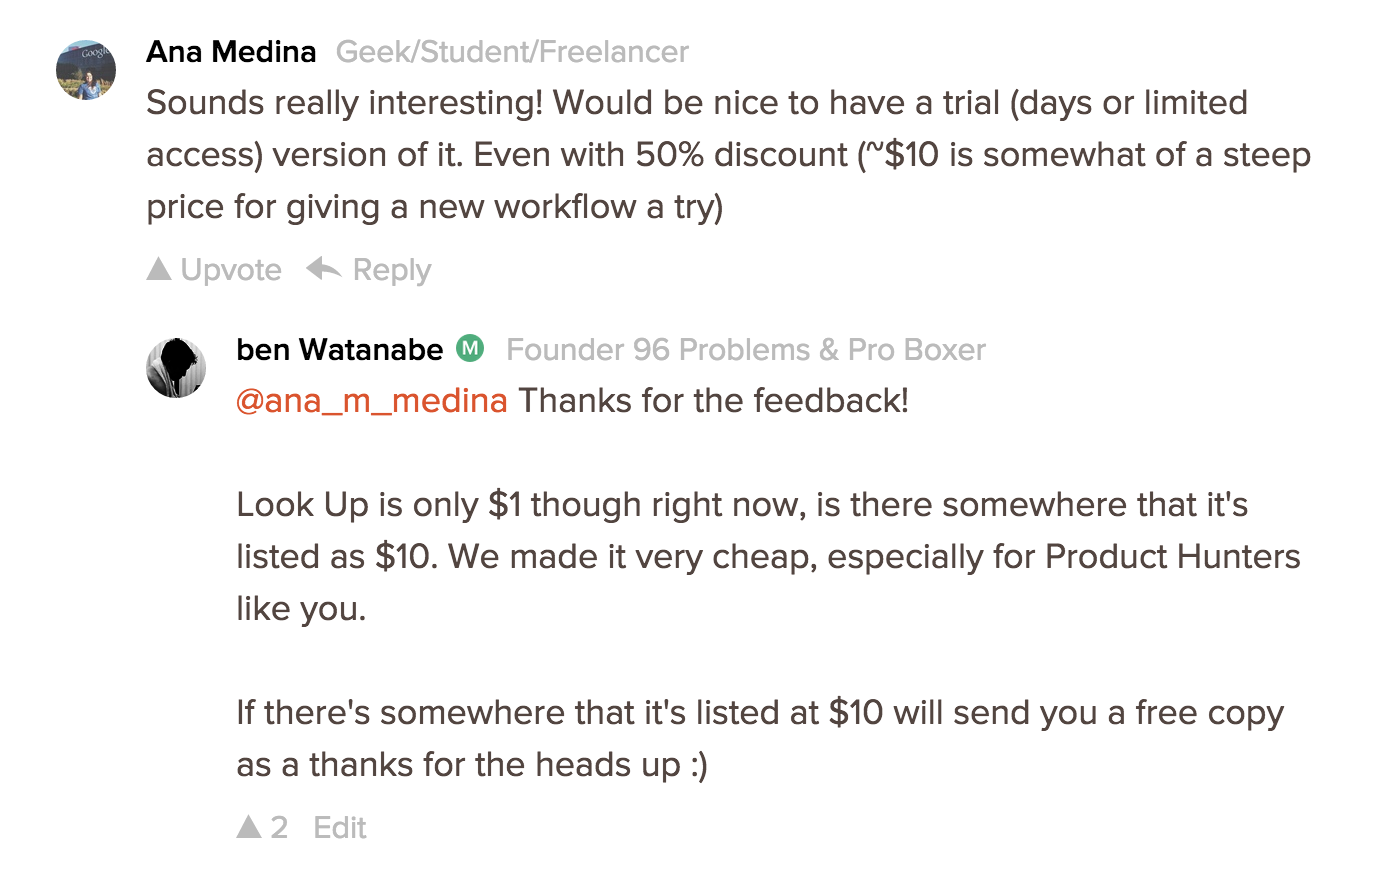Click the Geek/Student/Freelancer tagline

click(512, 52)
